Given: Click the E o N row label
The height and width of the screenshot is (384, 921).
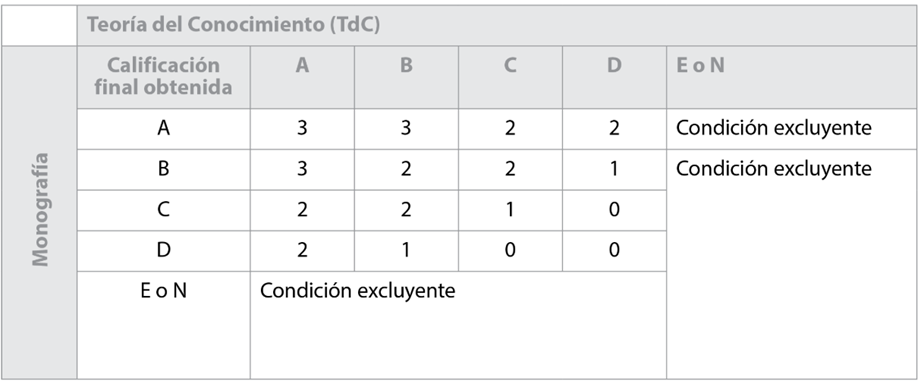Looking at the screenshot, I should [x=163, y=291].
